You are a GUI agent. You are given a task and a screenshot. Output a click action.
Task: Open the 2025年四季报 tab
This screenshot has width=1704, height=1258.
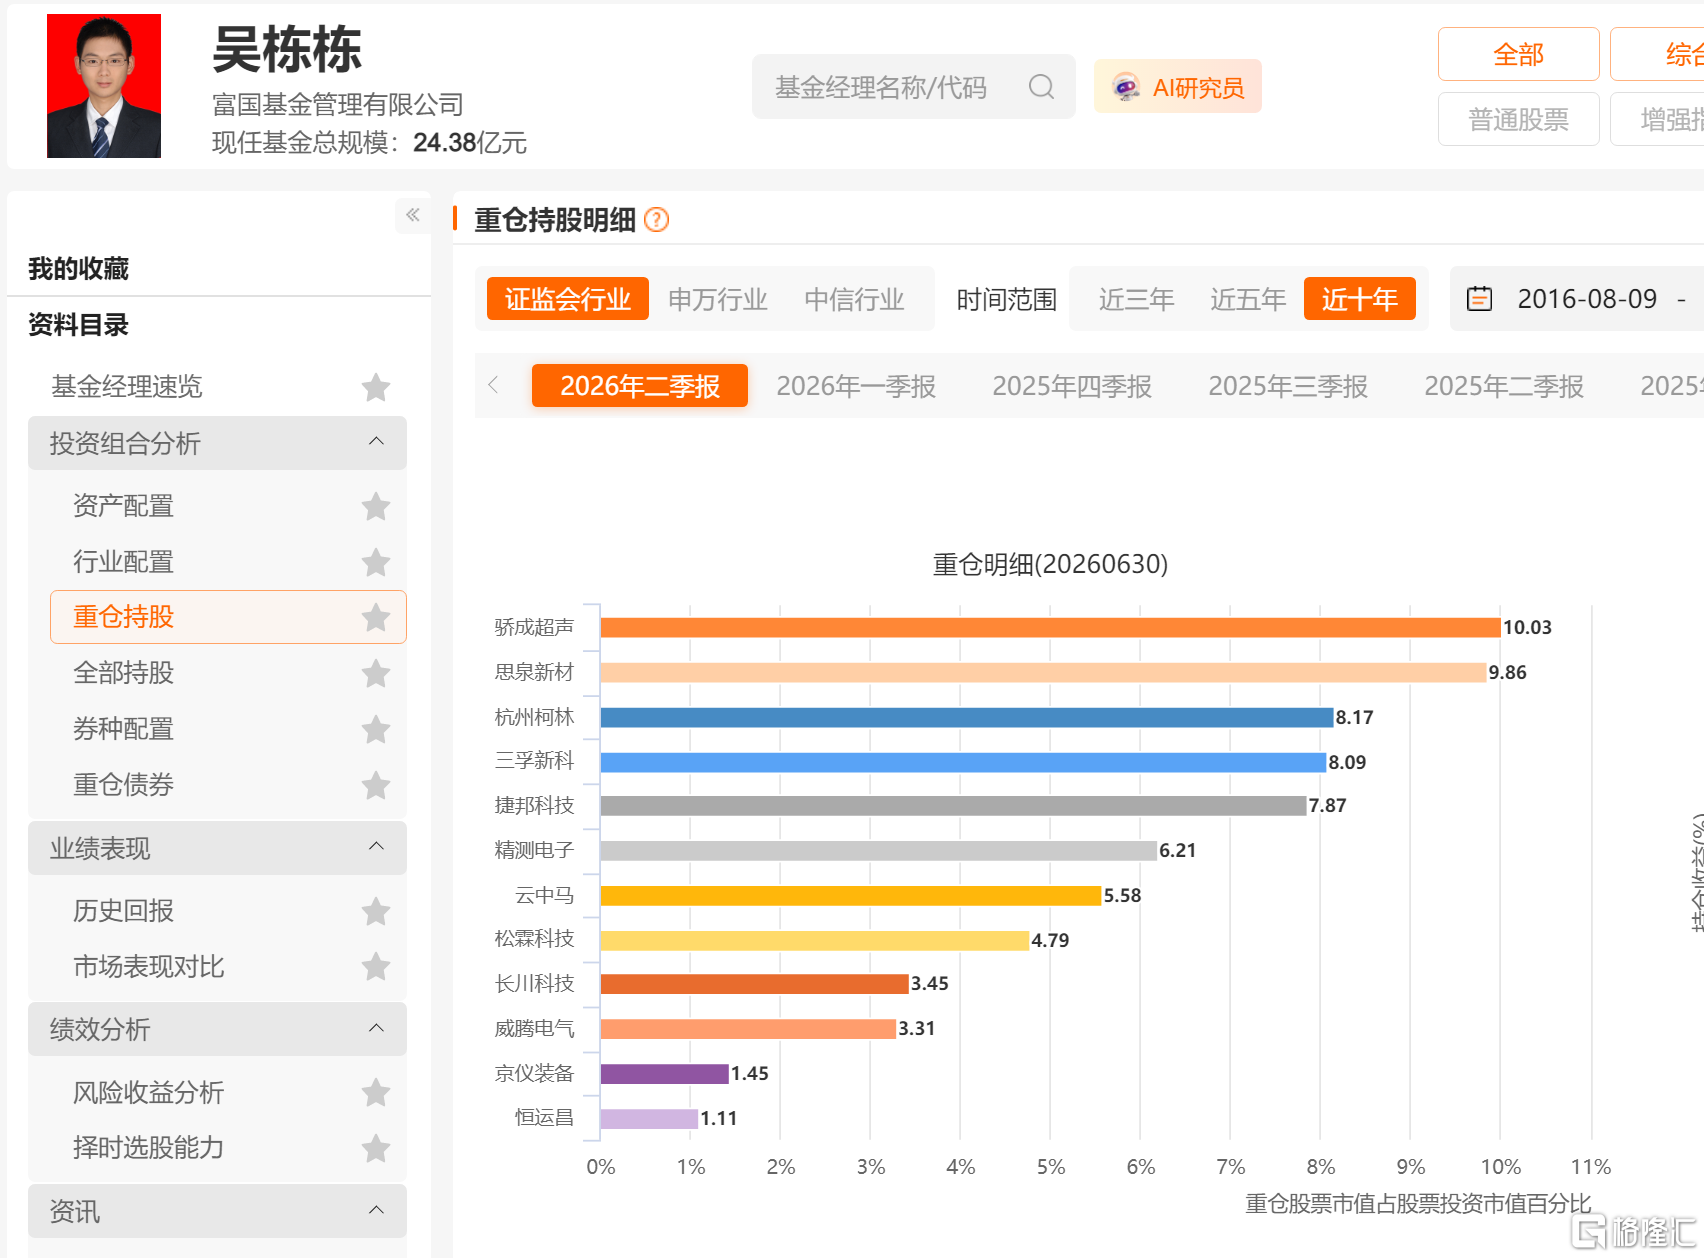click(x=1072, y=386)
